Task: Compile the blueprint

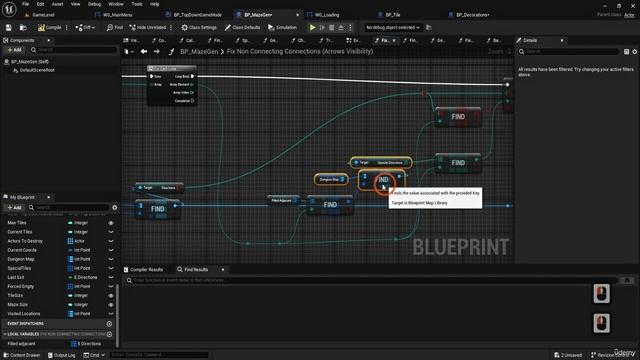Action: pos(49,27)
